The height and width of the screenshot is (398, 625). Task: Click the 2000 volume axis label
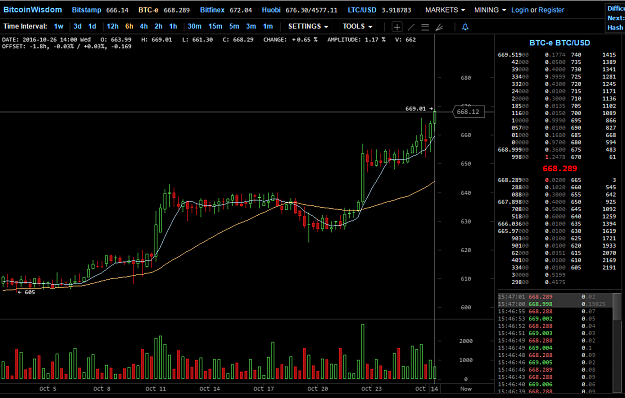tap(466, 341)
